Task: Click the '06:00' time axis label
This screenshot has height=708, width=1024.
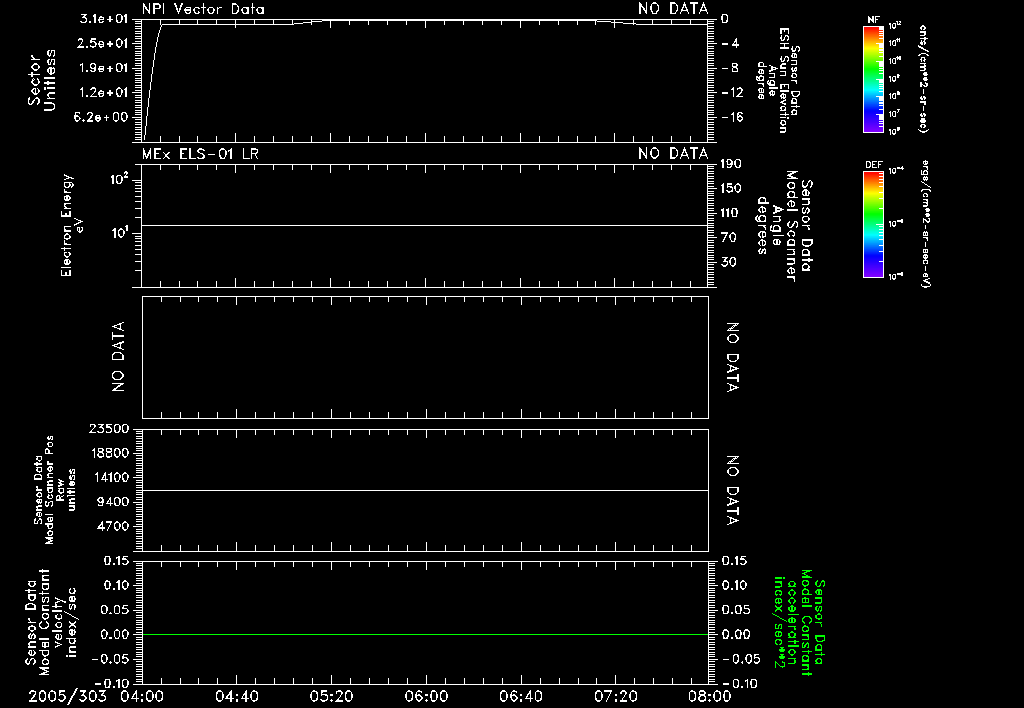Action: point(426,696)
